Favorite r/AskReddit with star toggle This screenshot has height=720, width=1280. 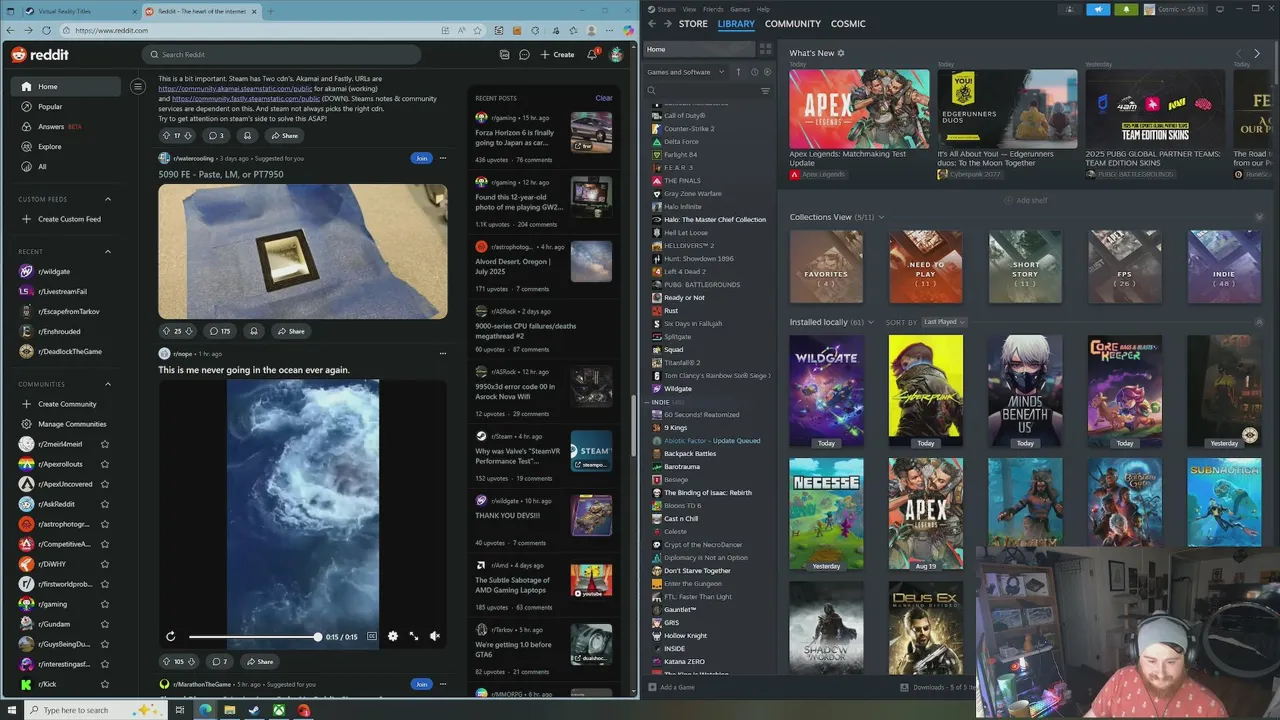104,504
